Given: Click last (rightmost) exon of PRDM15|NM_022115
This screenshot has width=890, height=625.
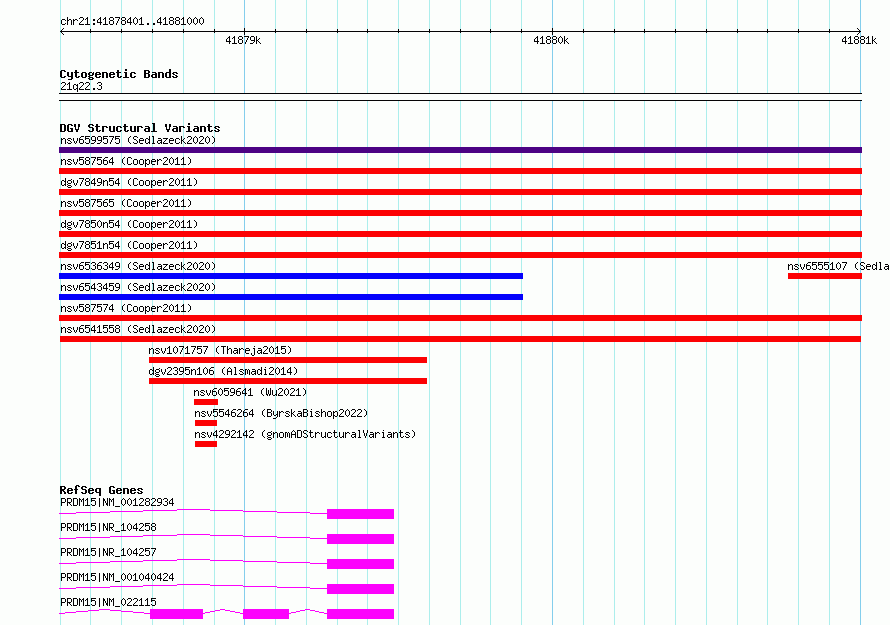Looking at the screenshot, I should (360, 614).
